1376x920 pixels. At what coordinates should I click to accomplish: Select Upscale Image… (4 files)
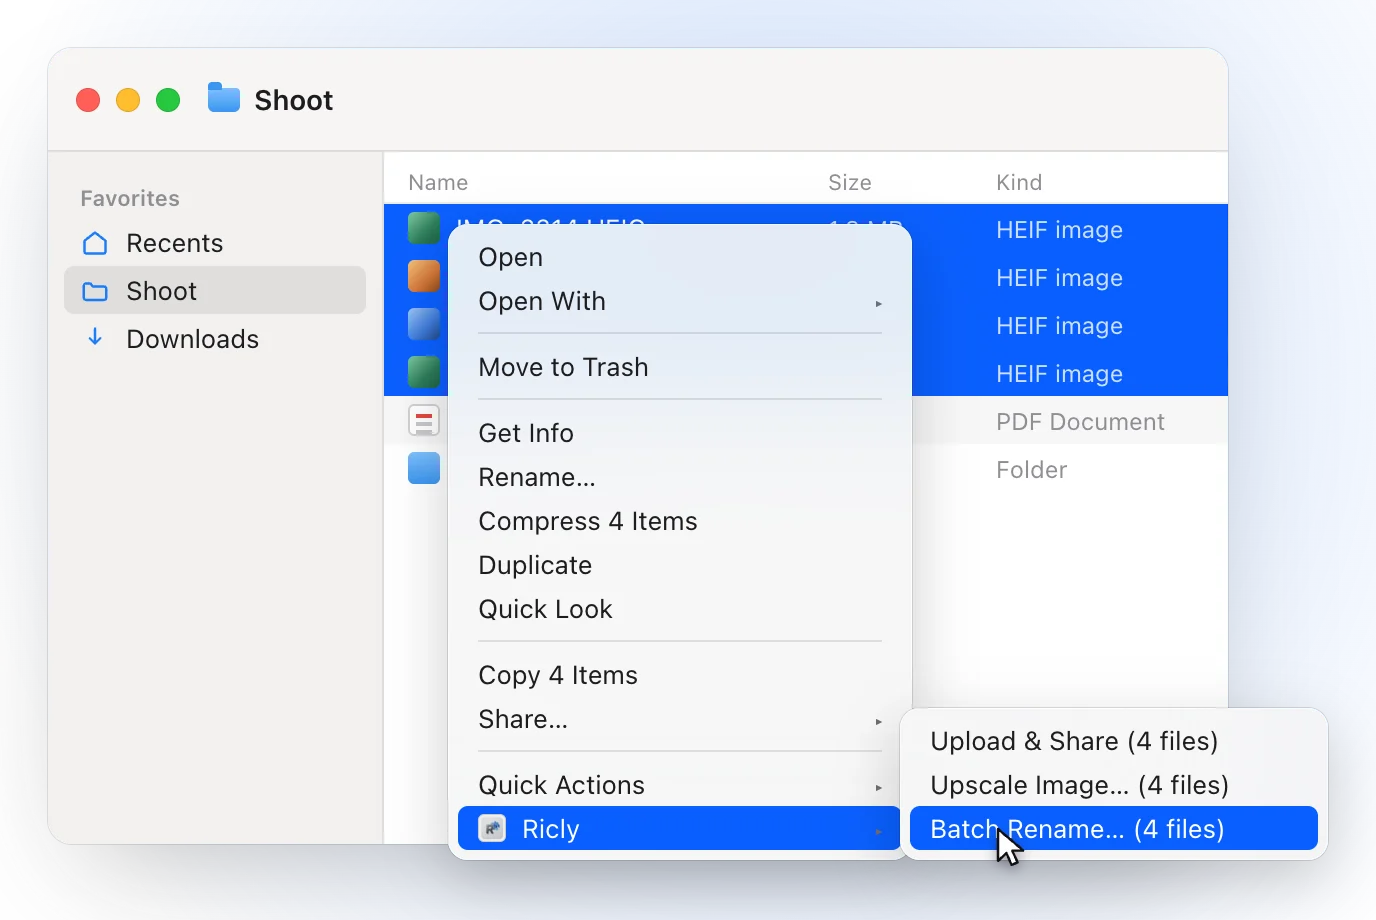click(1114, 785)
